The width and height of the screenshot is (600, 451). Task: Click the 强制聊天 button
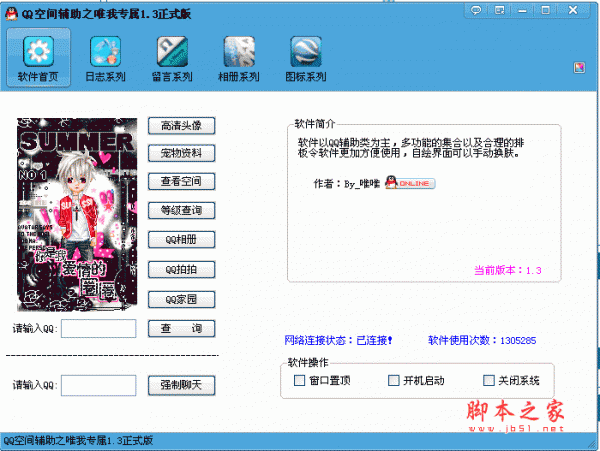click(x=181, y=385)
